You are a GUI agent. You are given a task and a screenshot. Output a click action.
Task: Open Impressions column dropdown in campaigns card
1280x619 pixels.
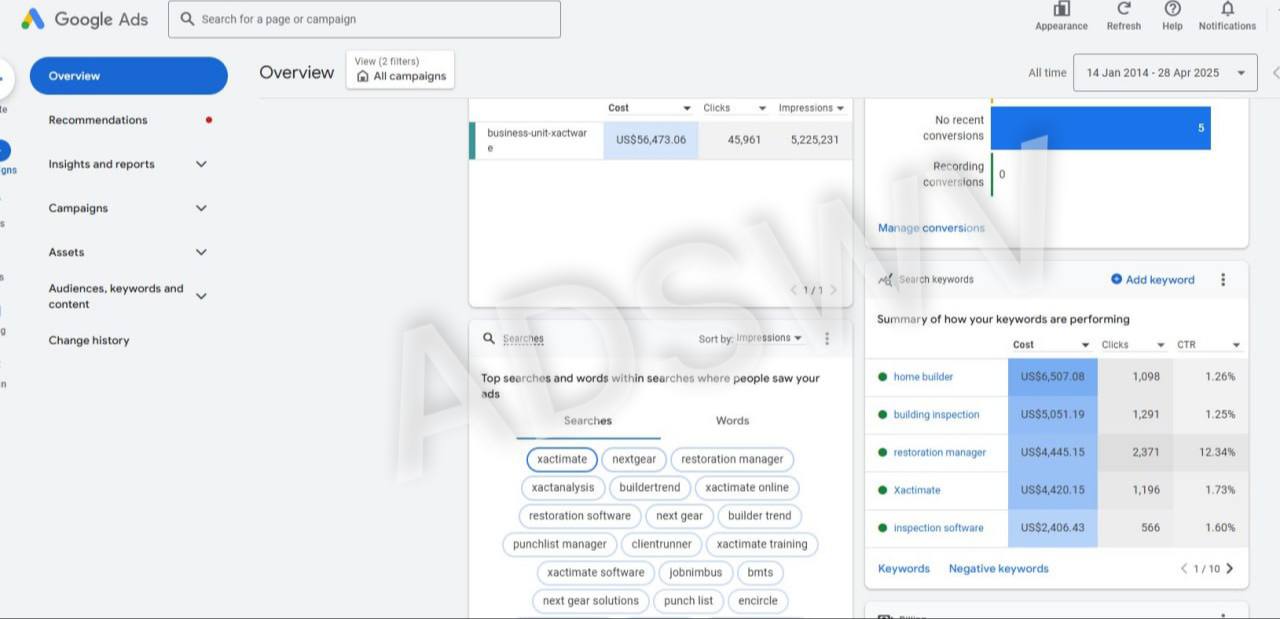pos(840,108)
